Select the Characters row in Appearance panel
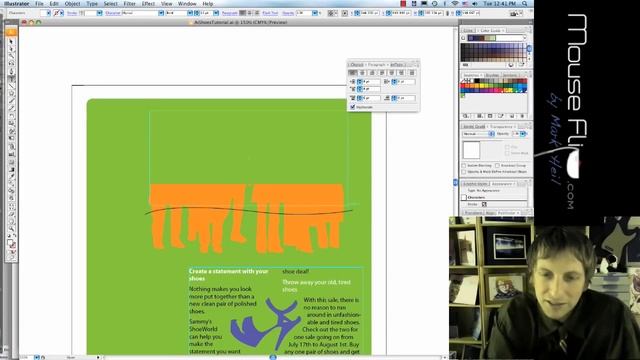Image resolution: width=640 pixels, height=360 pixels. pos(494,197)
